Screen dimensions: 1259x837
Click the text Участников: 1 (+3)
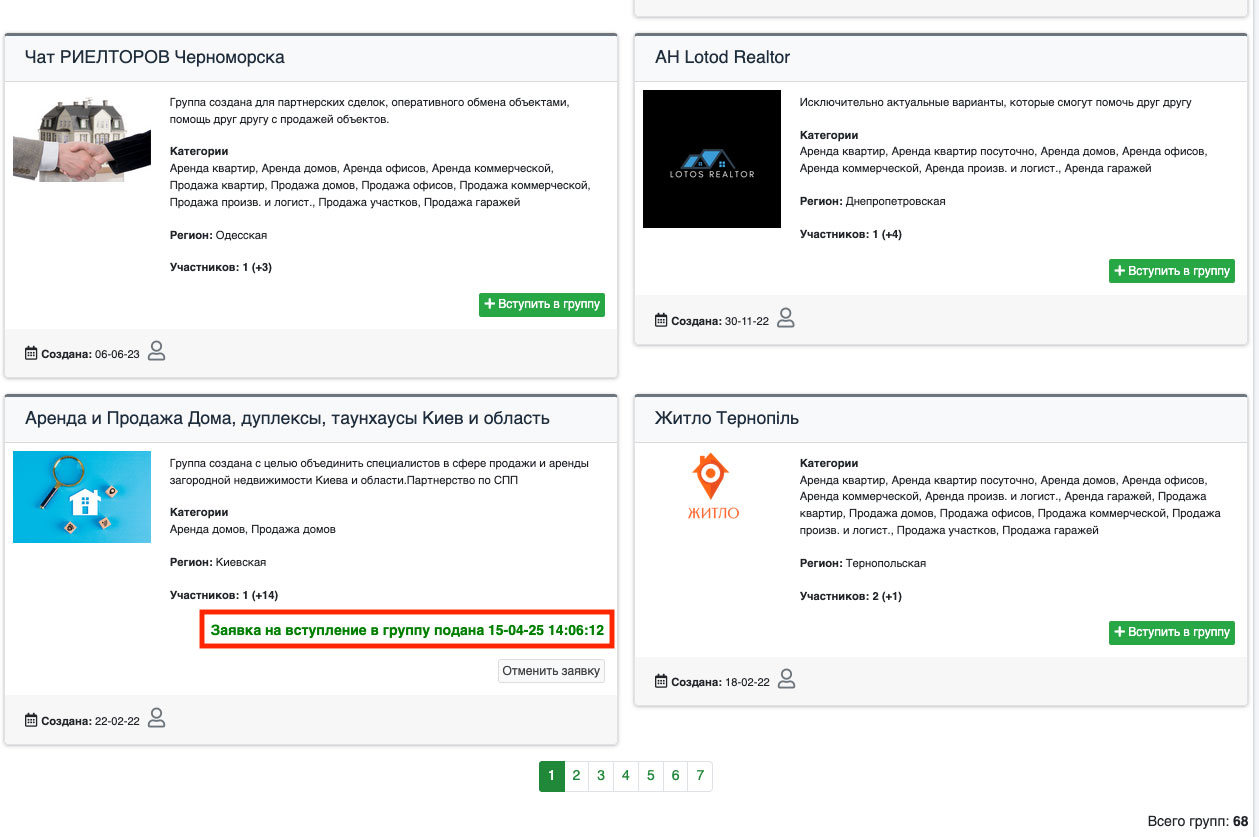221,268
